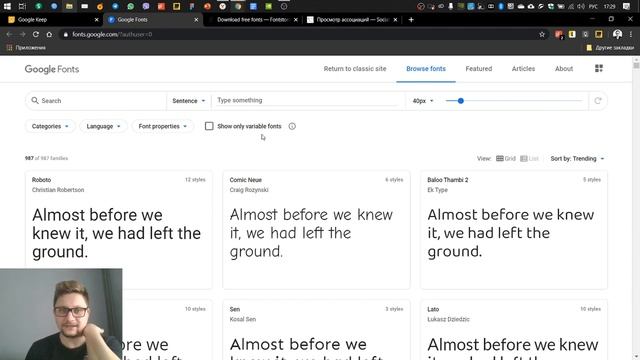The width and height of the screenshot is (640, 360).
Task: Close the Google Keep browser tab
Action: click(x=97, y=20)
